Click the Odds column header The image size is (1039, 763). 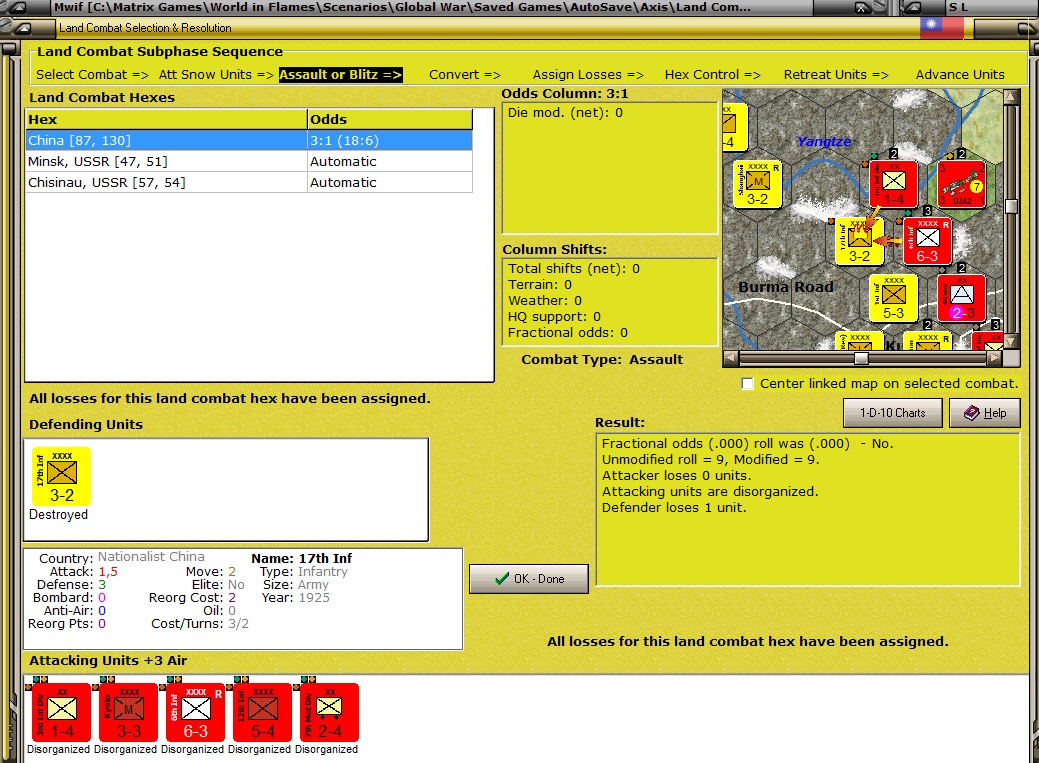click(390, 119)
